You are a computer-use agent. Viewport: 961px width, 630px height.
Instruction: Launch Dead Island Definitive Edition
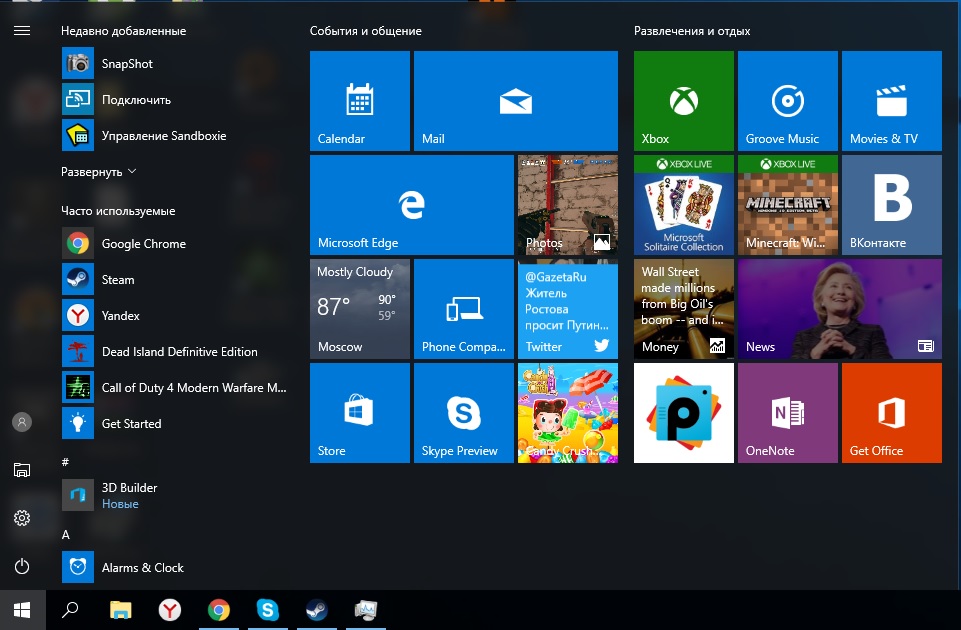[x=177, y=352]
